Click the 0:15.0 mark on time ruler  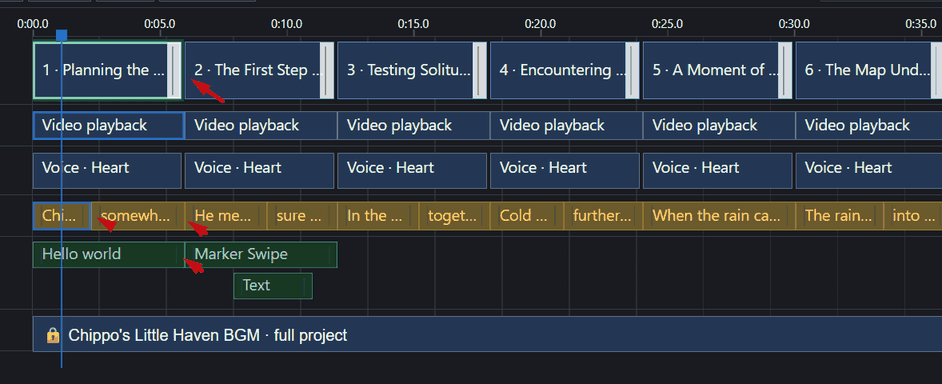(x=413, y=24)
